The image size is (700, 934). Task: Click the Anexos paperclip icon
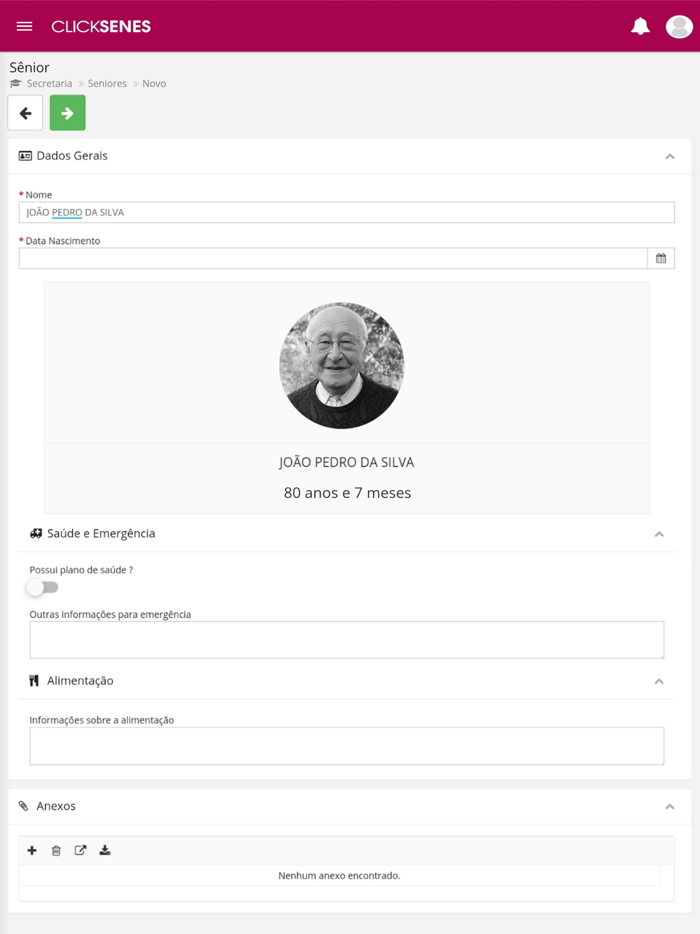[x=23, y=806]
